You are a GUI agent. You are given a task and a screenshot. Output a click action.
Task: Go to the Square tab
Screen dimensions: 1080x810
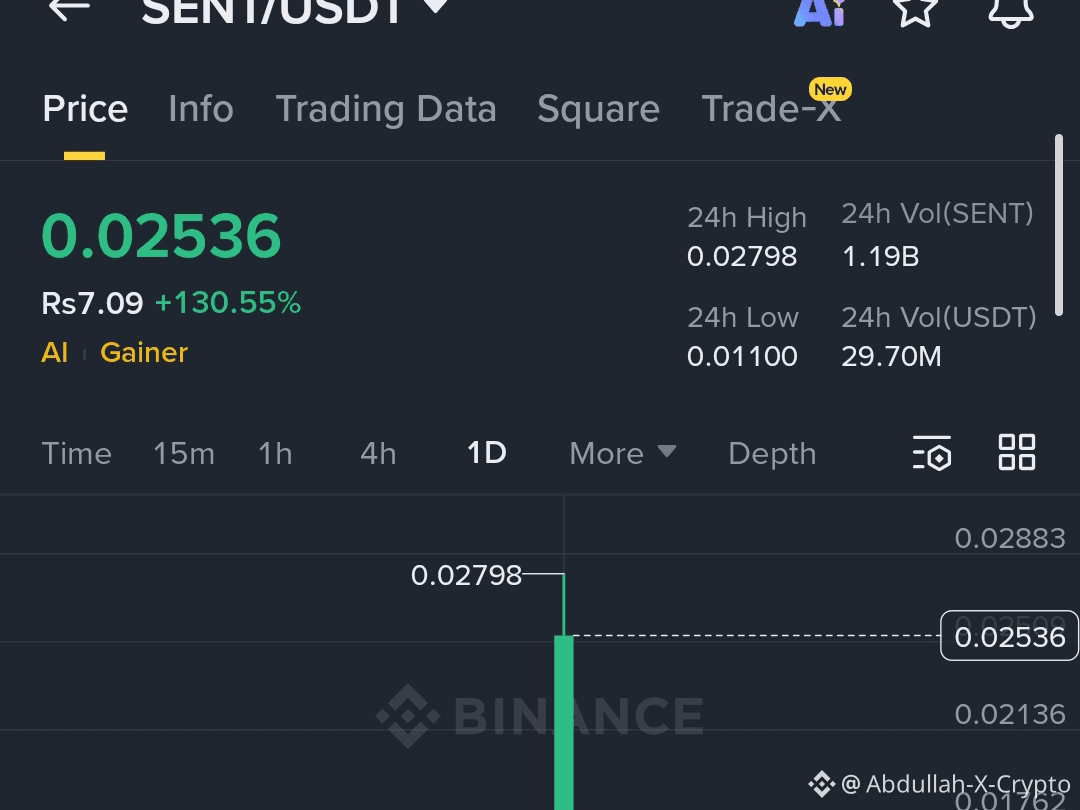click(x=598, y=108)
